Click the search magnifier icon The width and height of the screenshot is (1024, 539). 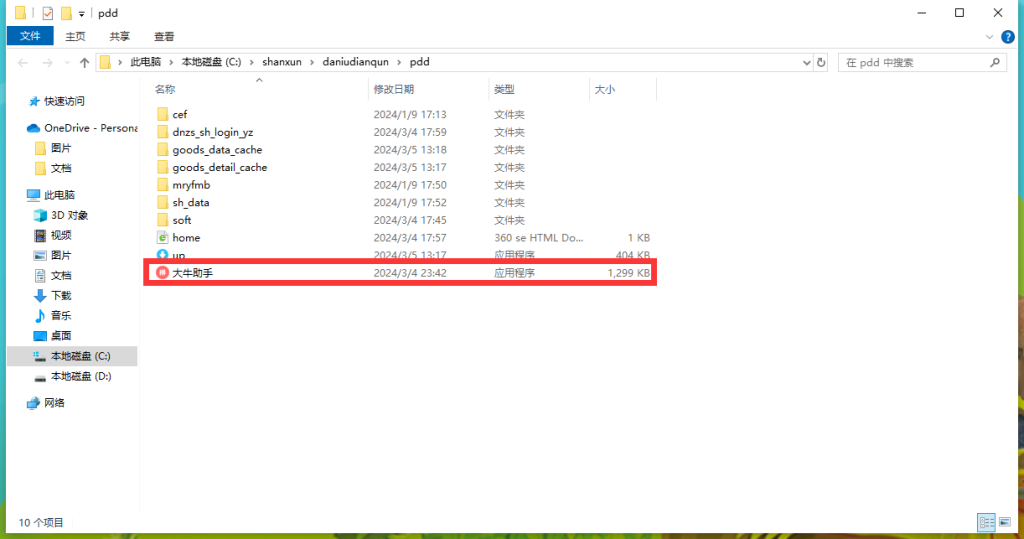995,63
